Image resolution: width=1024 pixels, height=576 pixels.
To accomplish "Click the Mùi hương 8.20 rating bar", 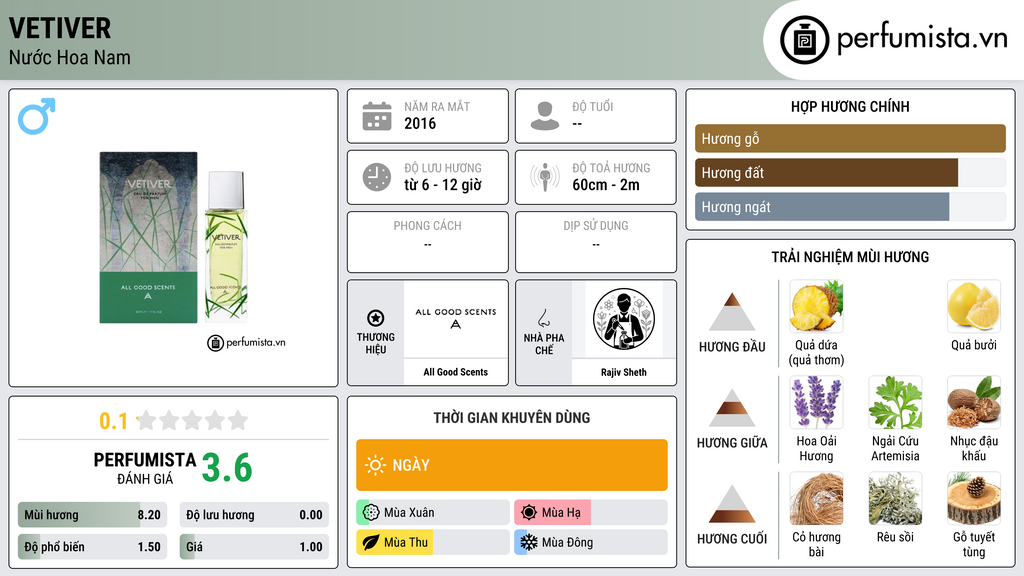I will click(93, 515).
